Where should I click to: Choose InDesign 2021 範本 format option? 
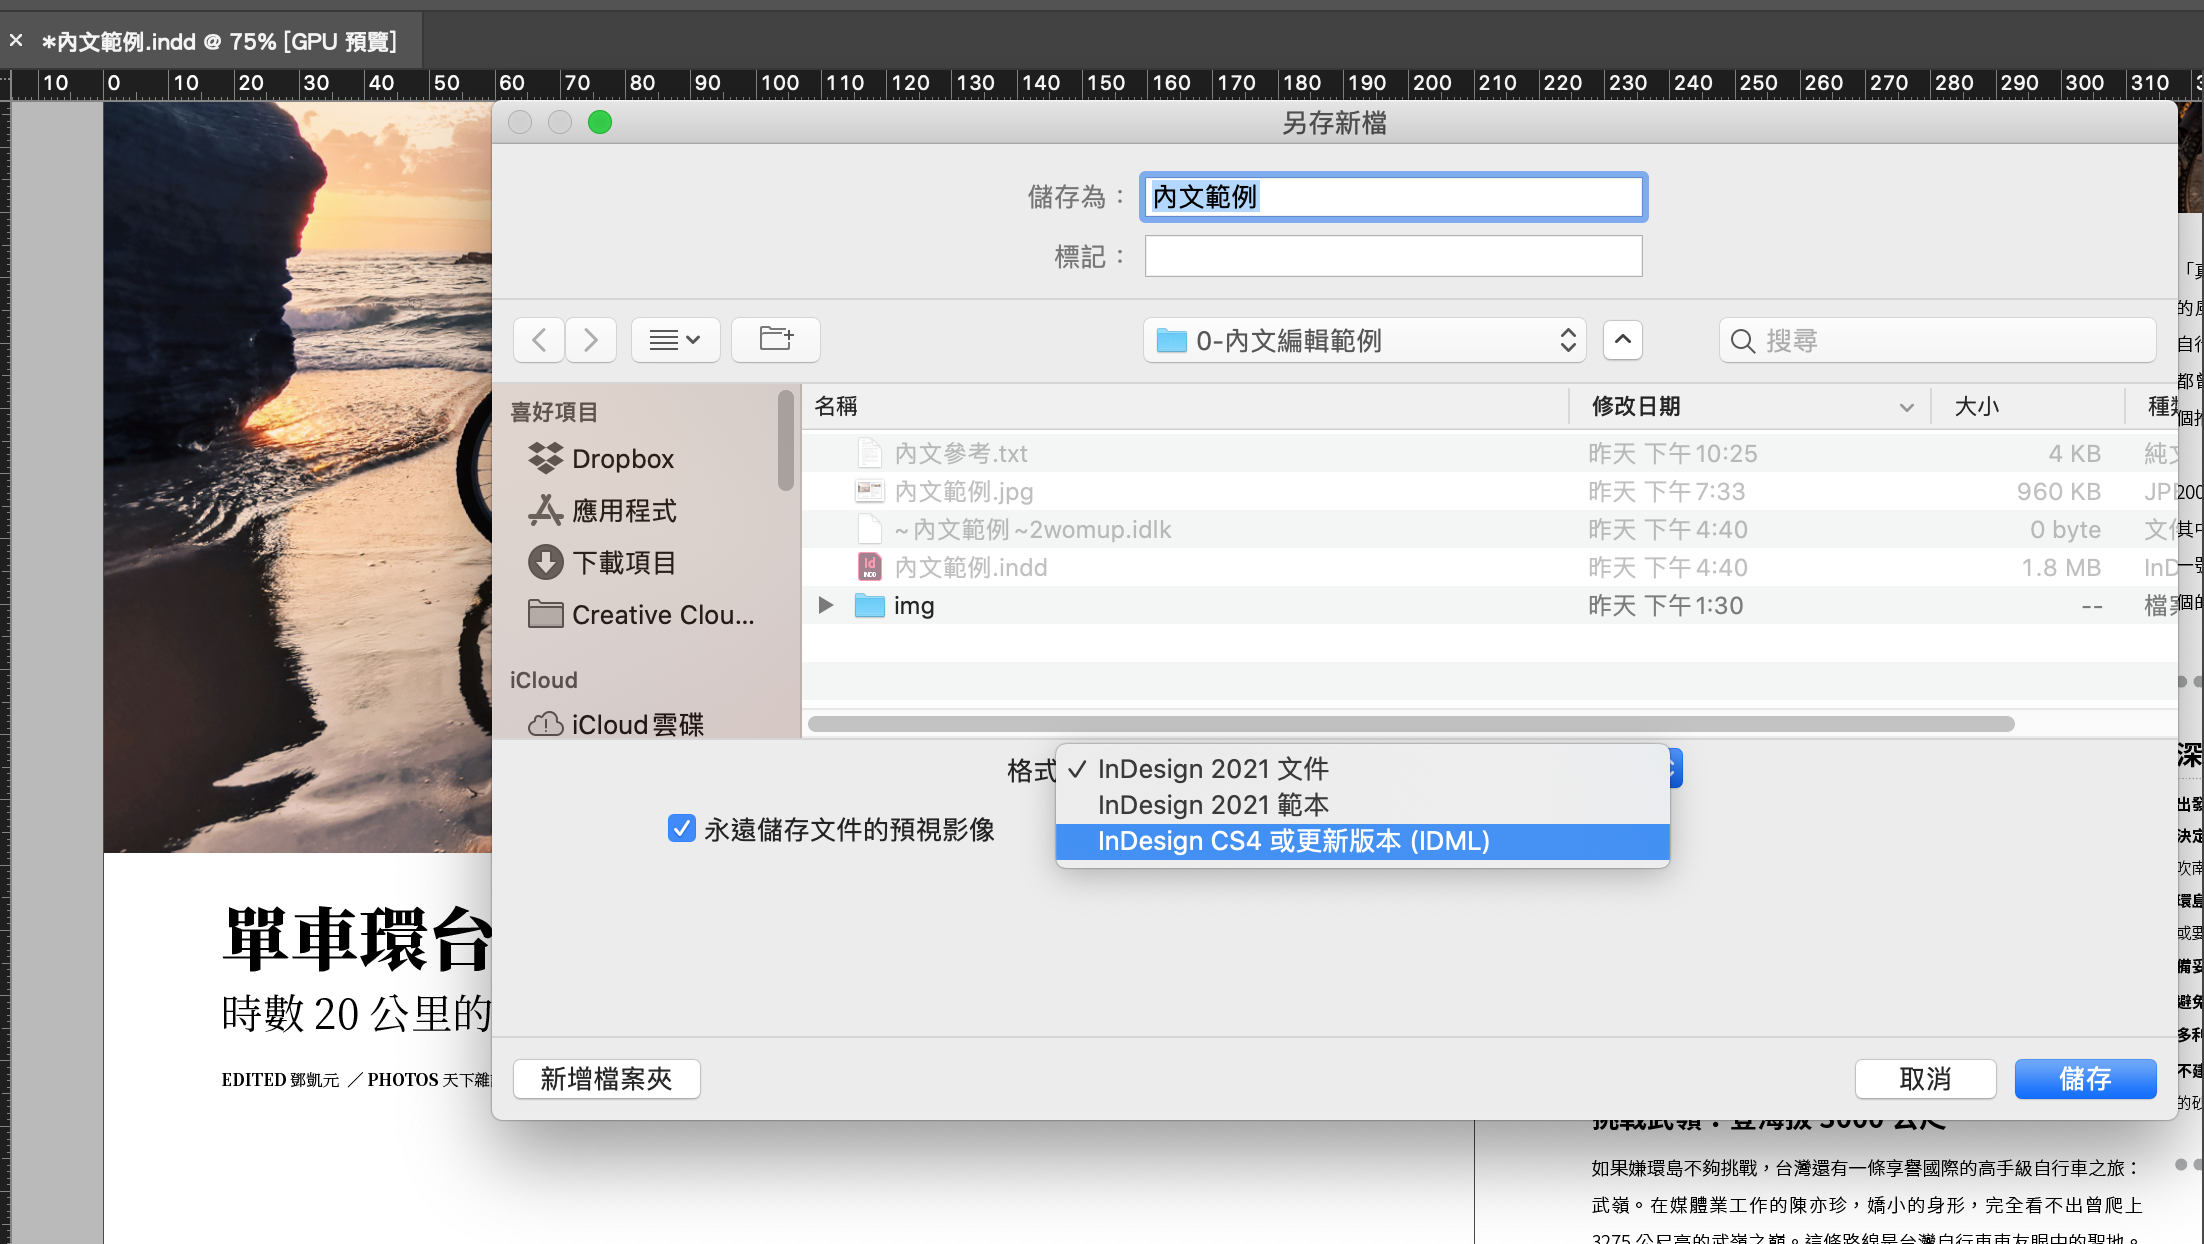[x=1213, y=805]
